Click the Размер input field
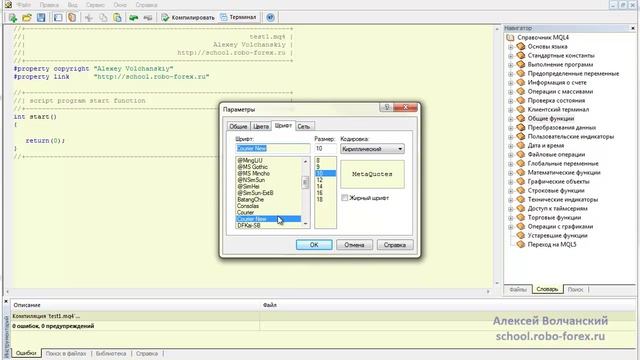 tap(325, 149)
